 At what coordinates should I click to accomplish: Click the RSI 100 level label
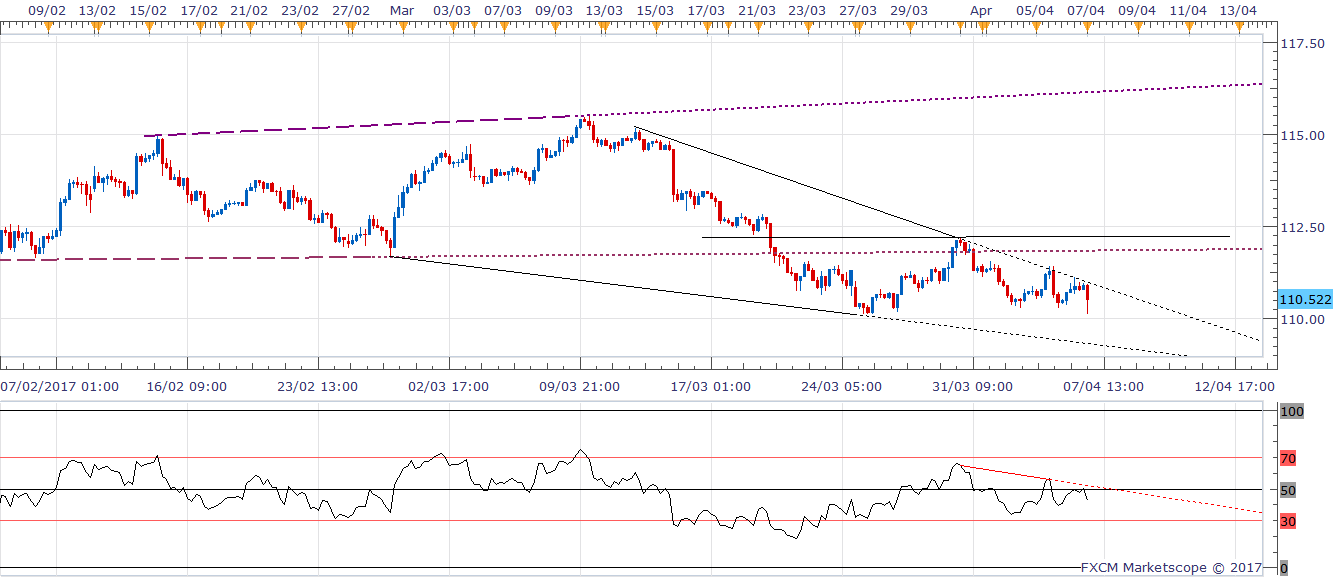click(x=1292, y=411)
